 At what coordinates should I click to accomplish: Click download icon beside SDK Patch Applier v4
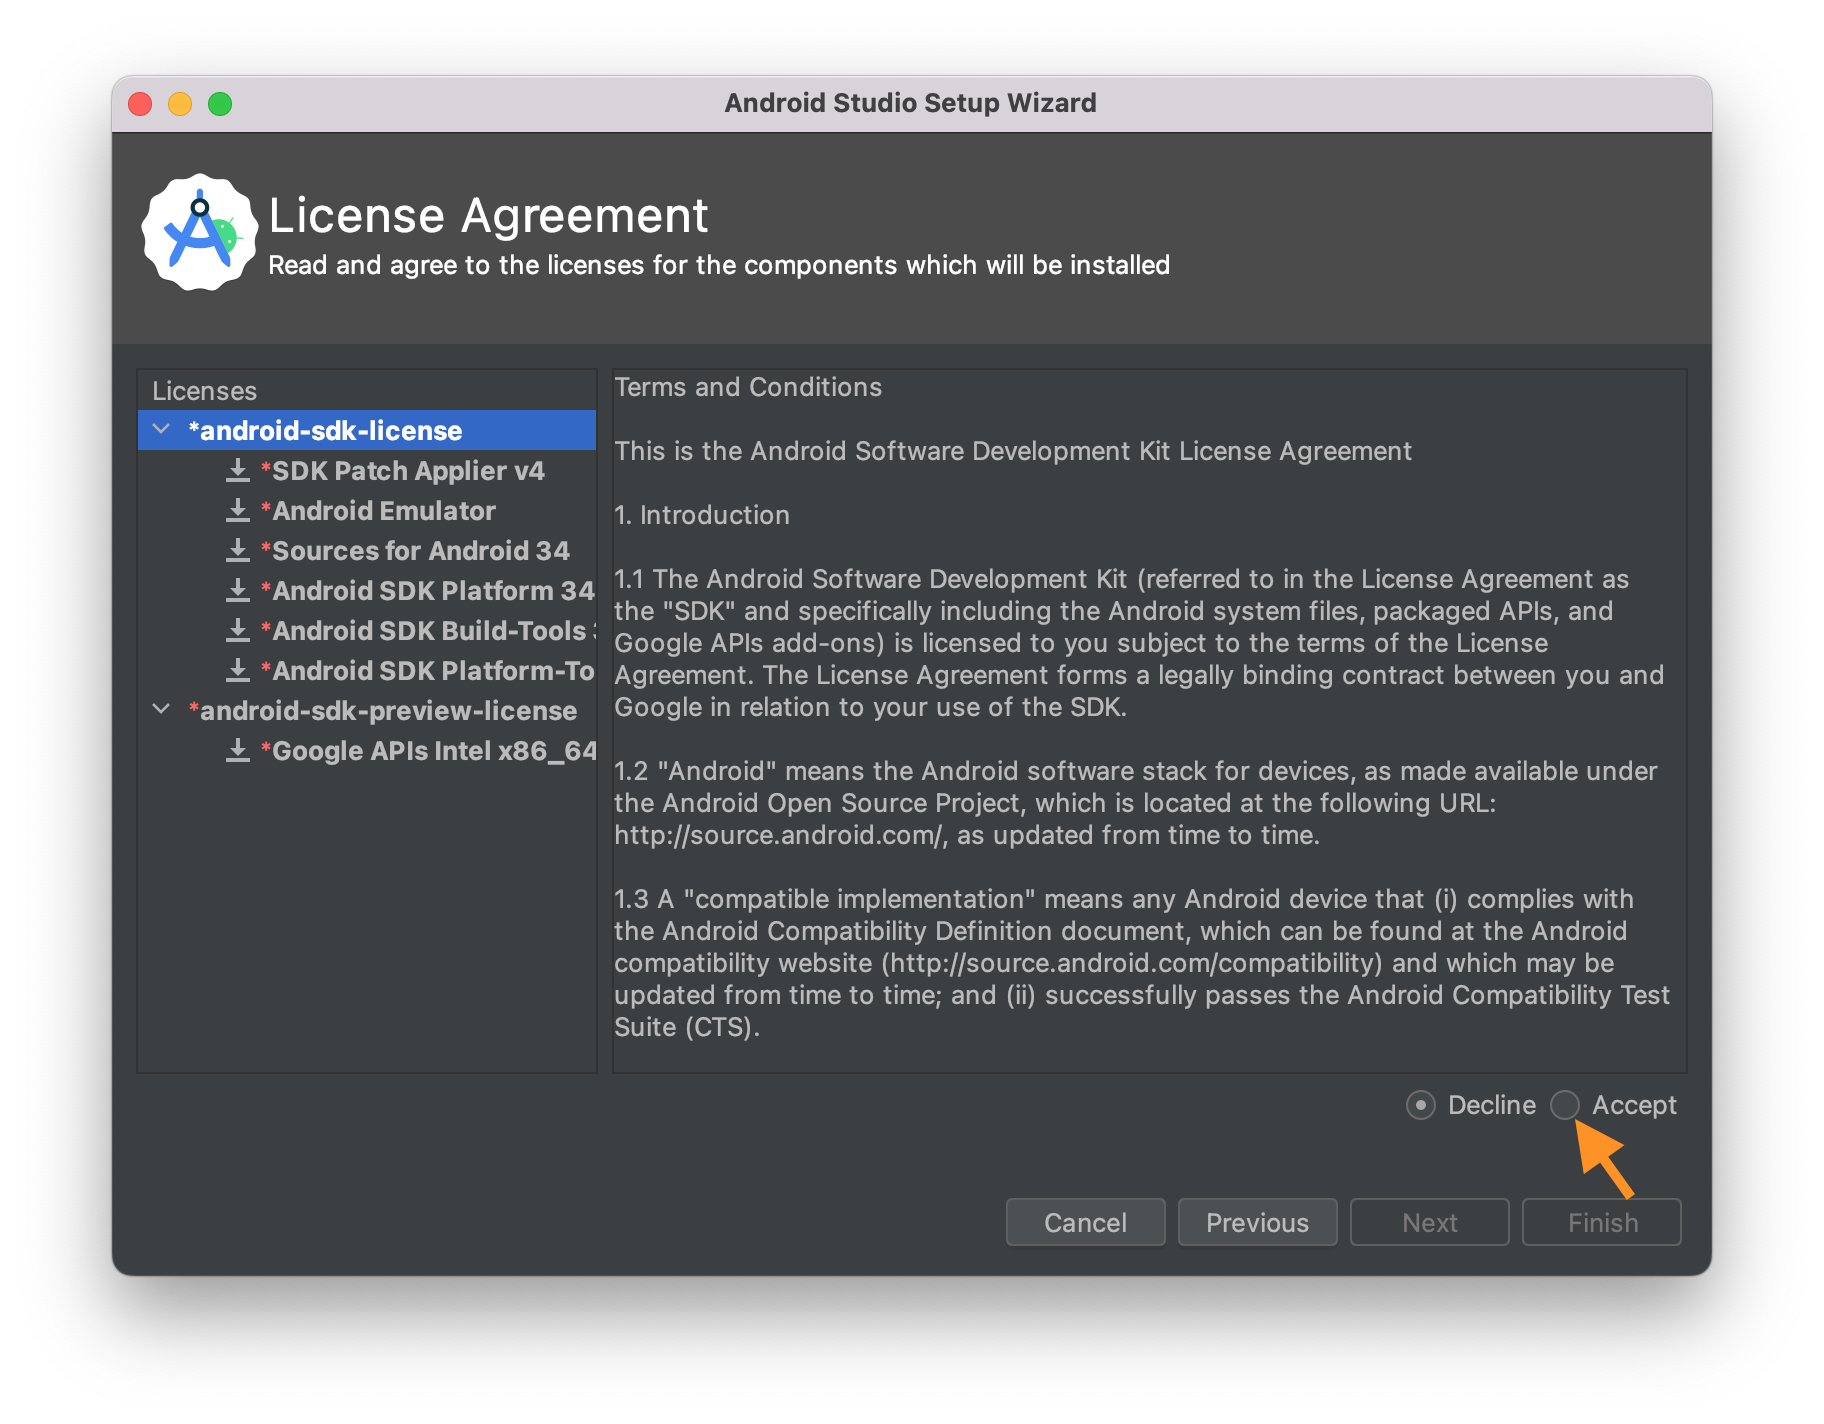point(238,470)
